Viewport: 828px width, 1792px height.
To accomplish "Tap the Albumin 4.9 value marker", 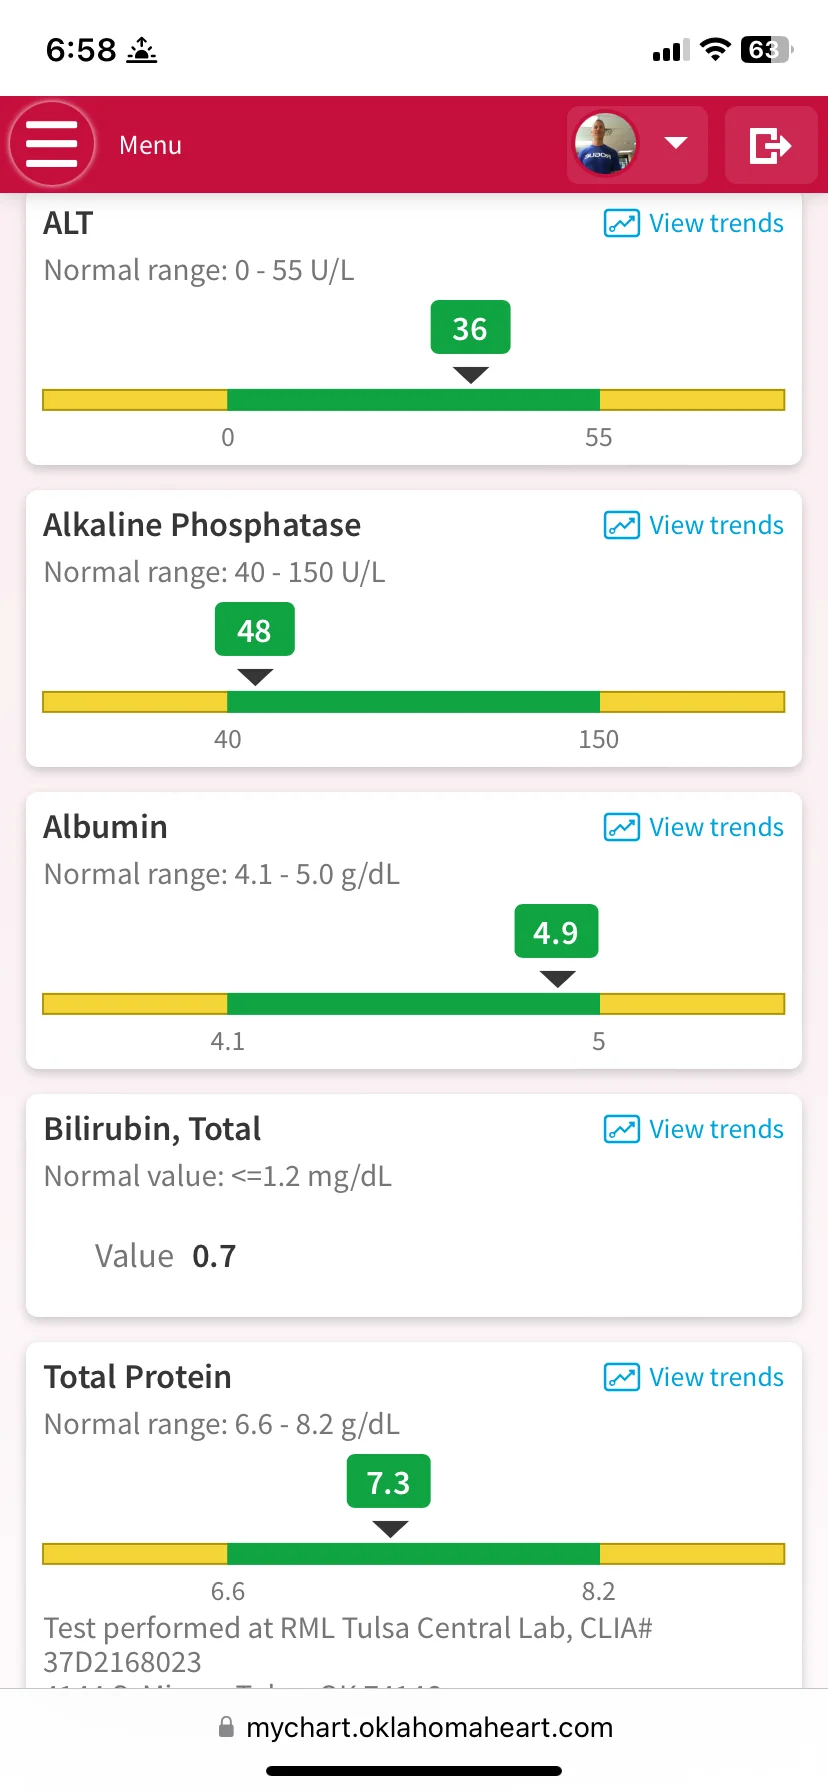I will click(x=556, y=932).
